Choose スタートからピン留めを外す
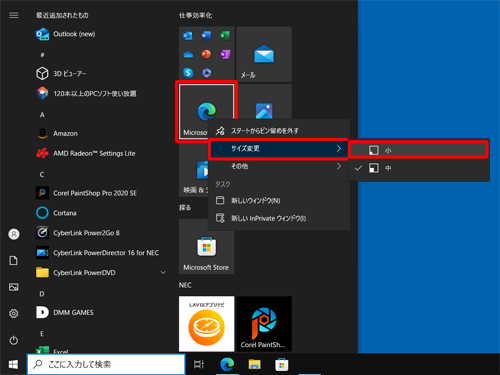The width and height of the screenshot is (500, 375). (x=279, y=131)
